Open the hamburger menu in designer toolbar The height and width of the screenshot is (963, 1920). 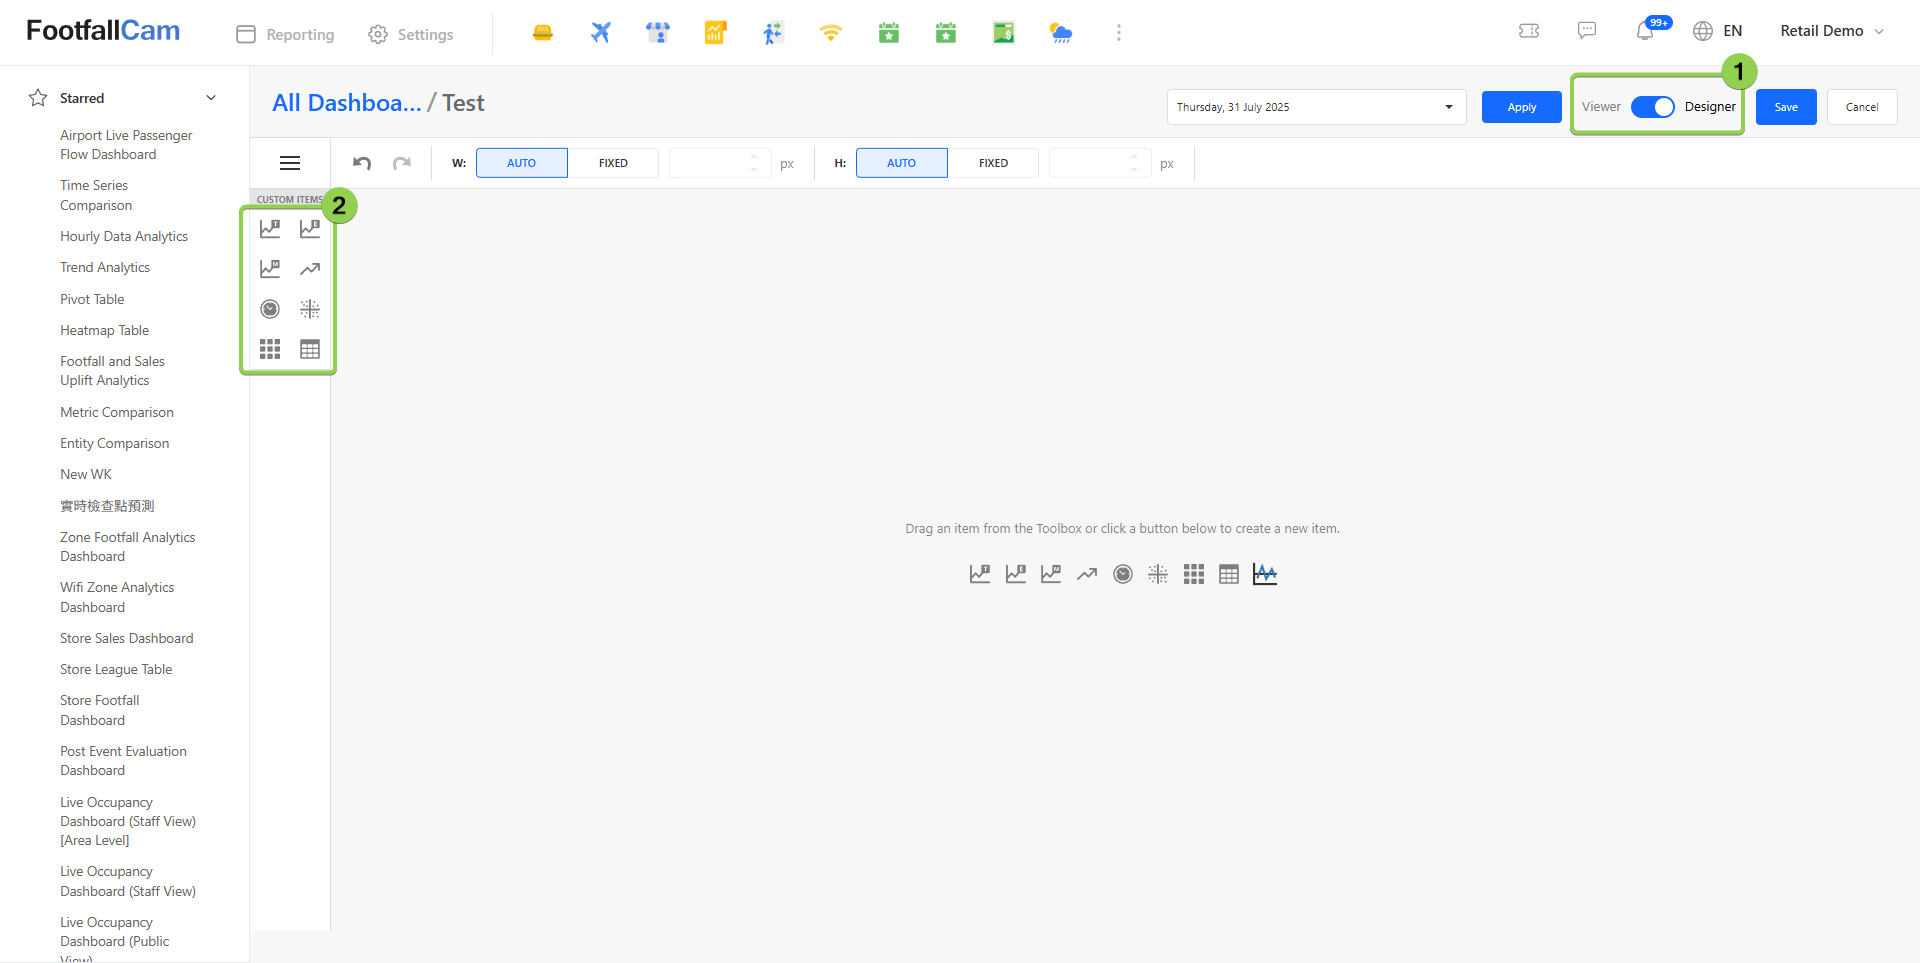tap(290, 163)
